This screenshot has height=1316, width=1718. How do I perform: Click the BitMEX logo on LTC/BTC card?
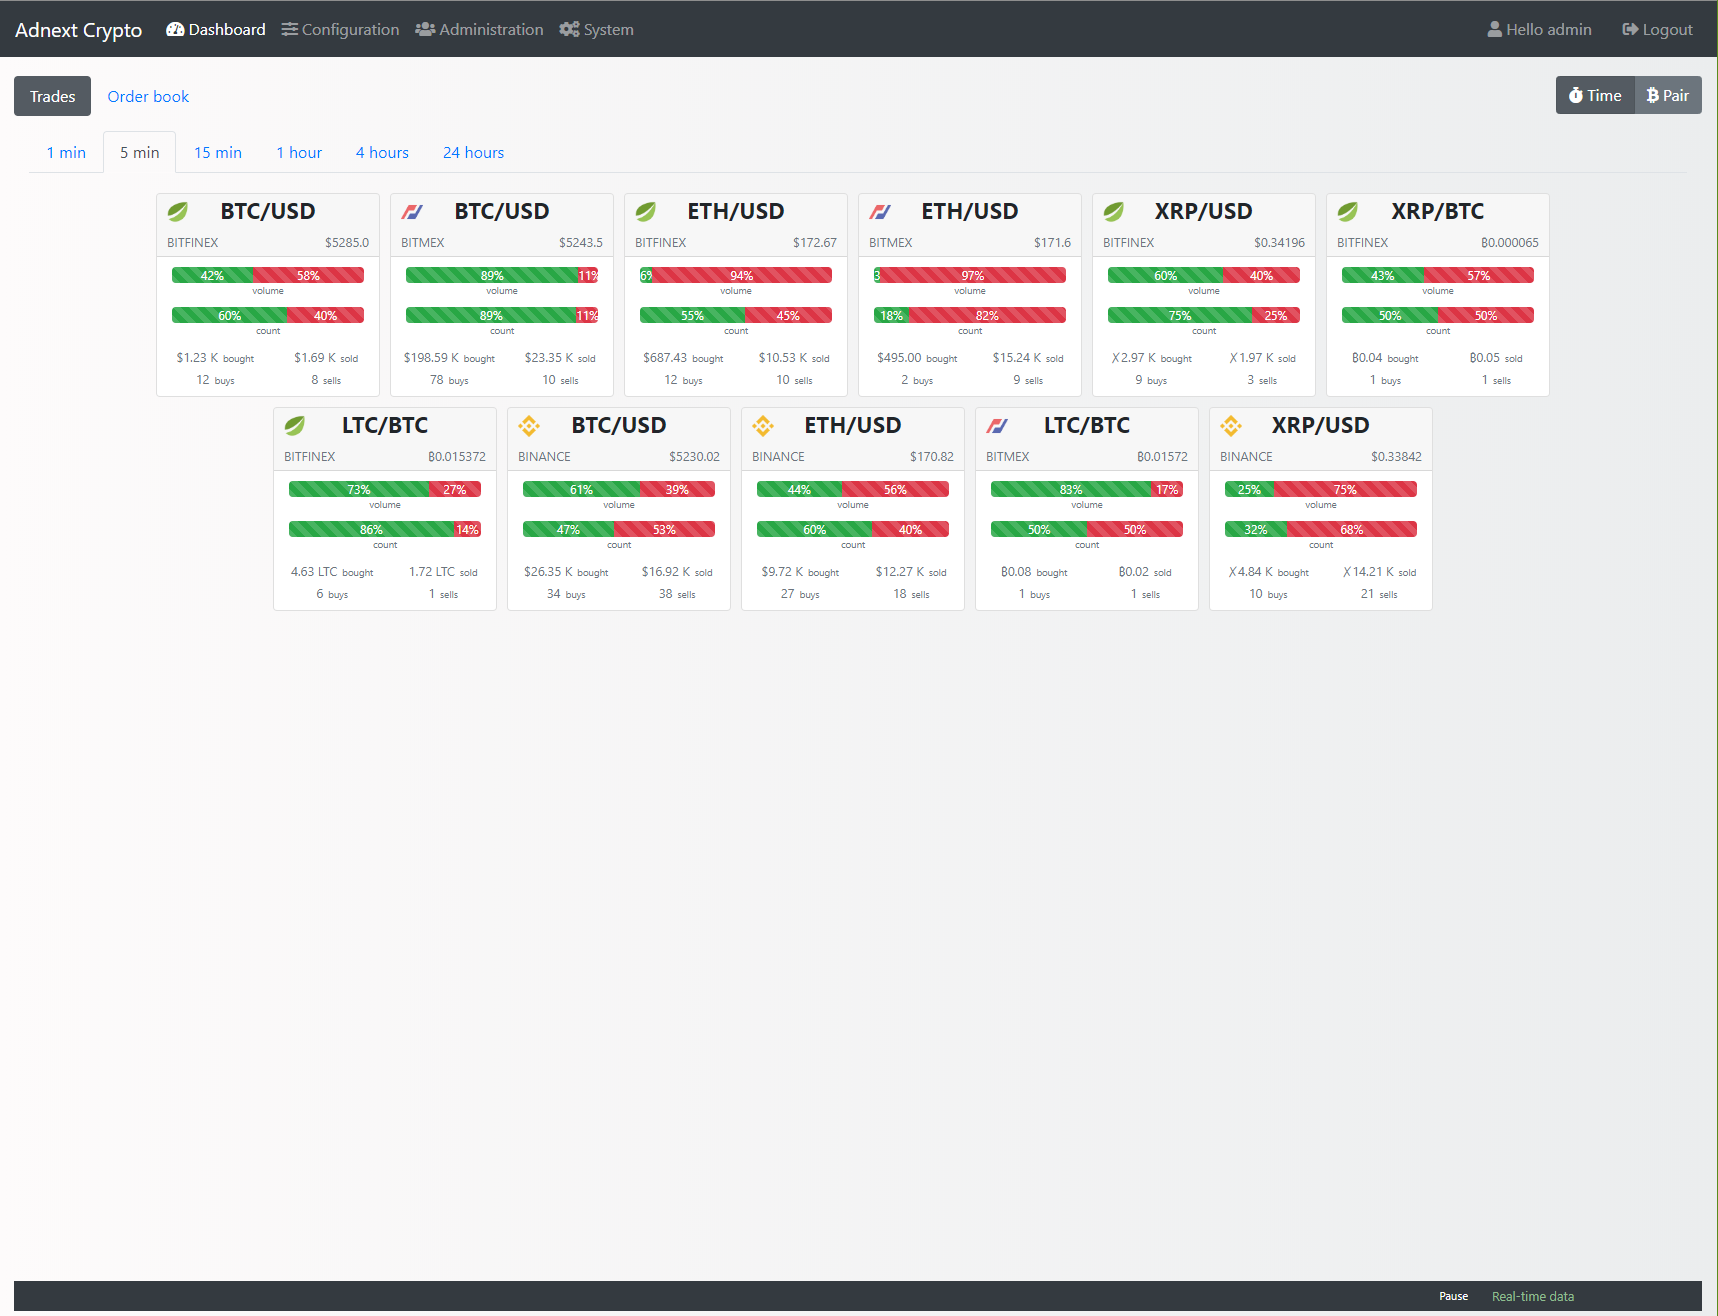[x=997, y=426]
